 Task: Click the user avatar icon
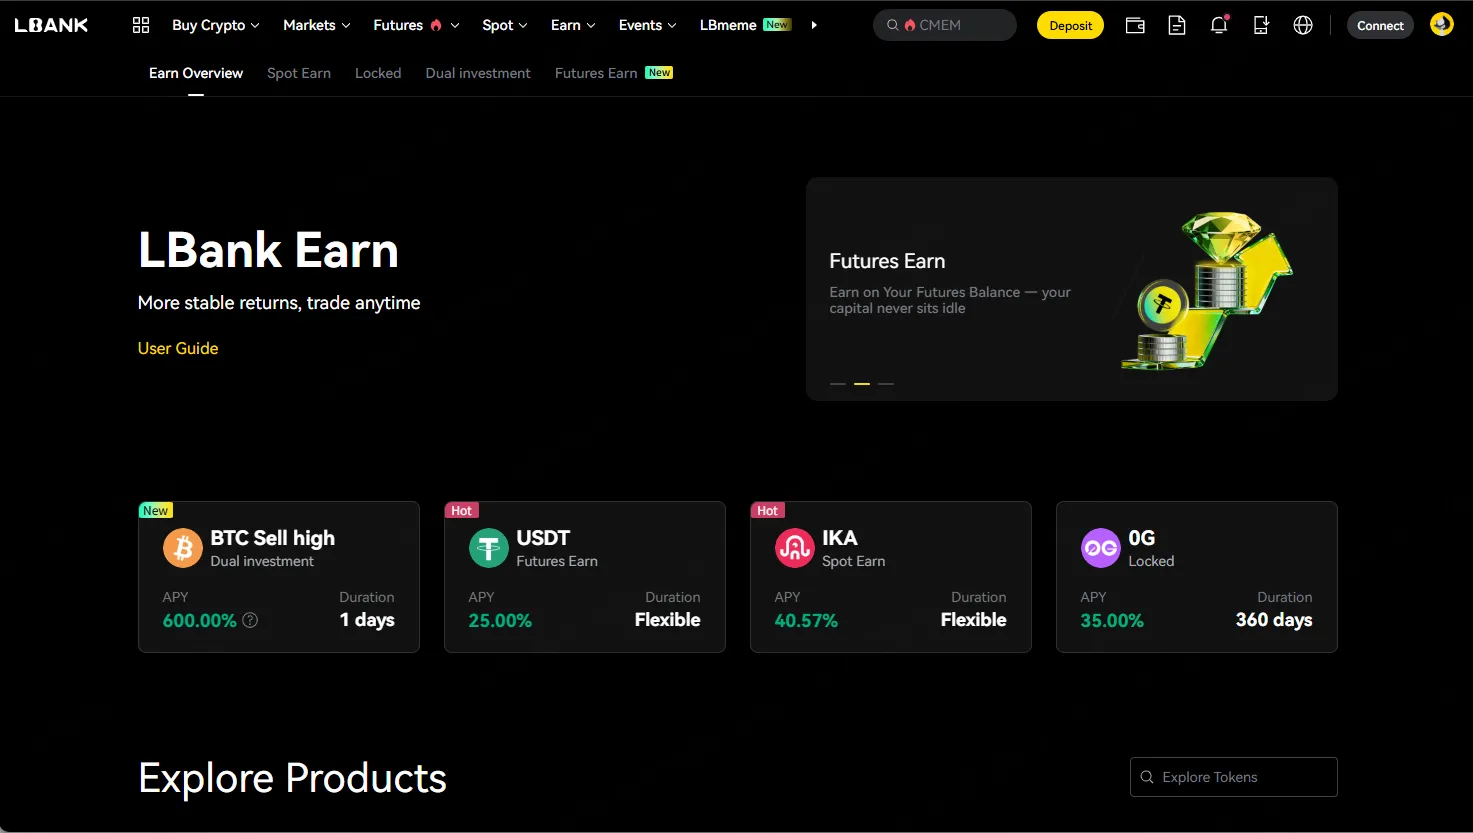[x=1441, y=25]
